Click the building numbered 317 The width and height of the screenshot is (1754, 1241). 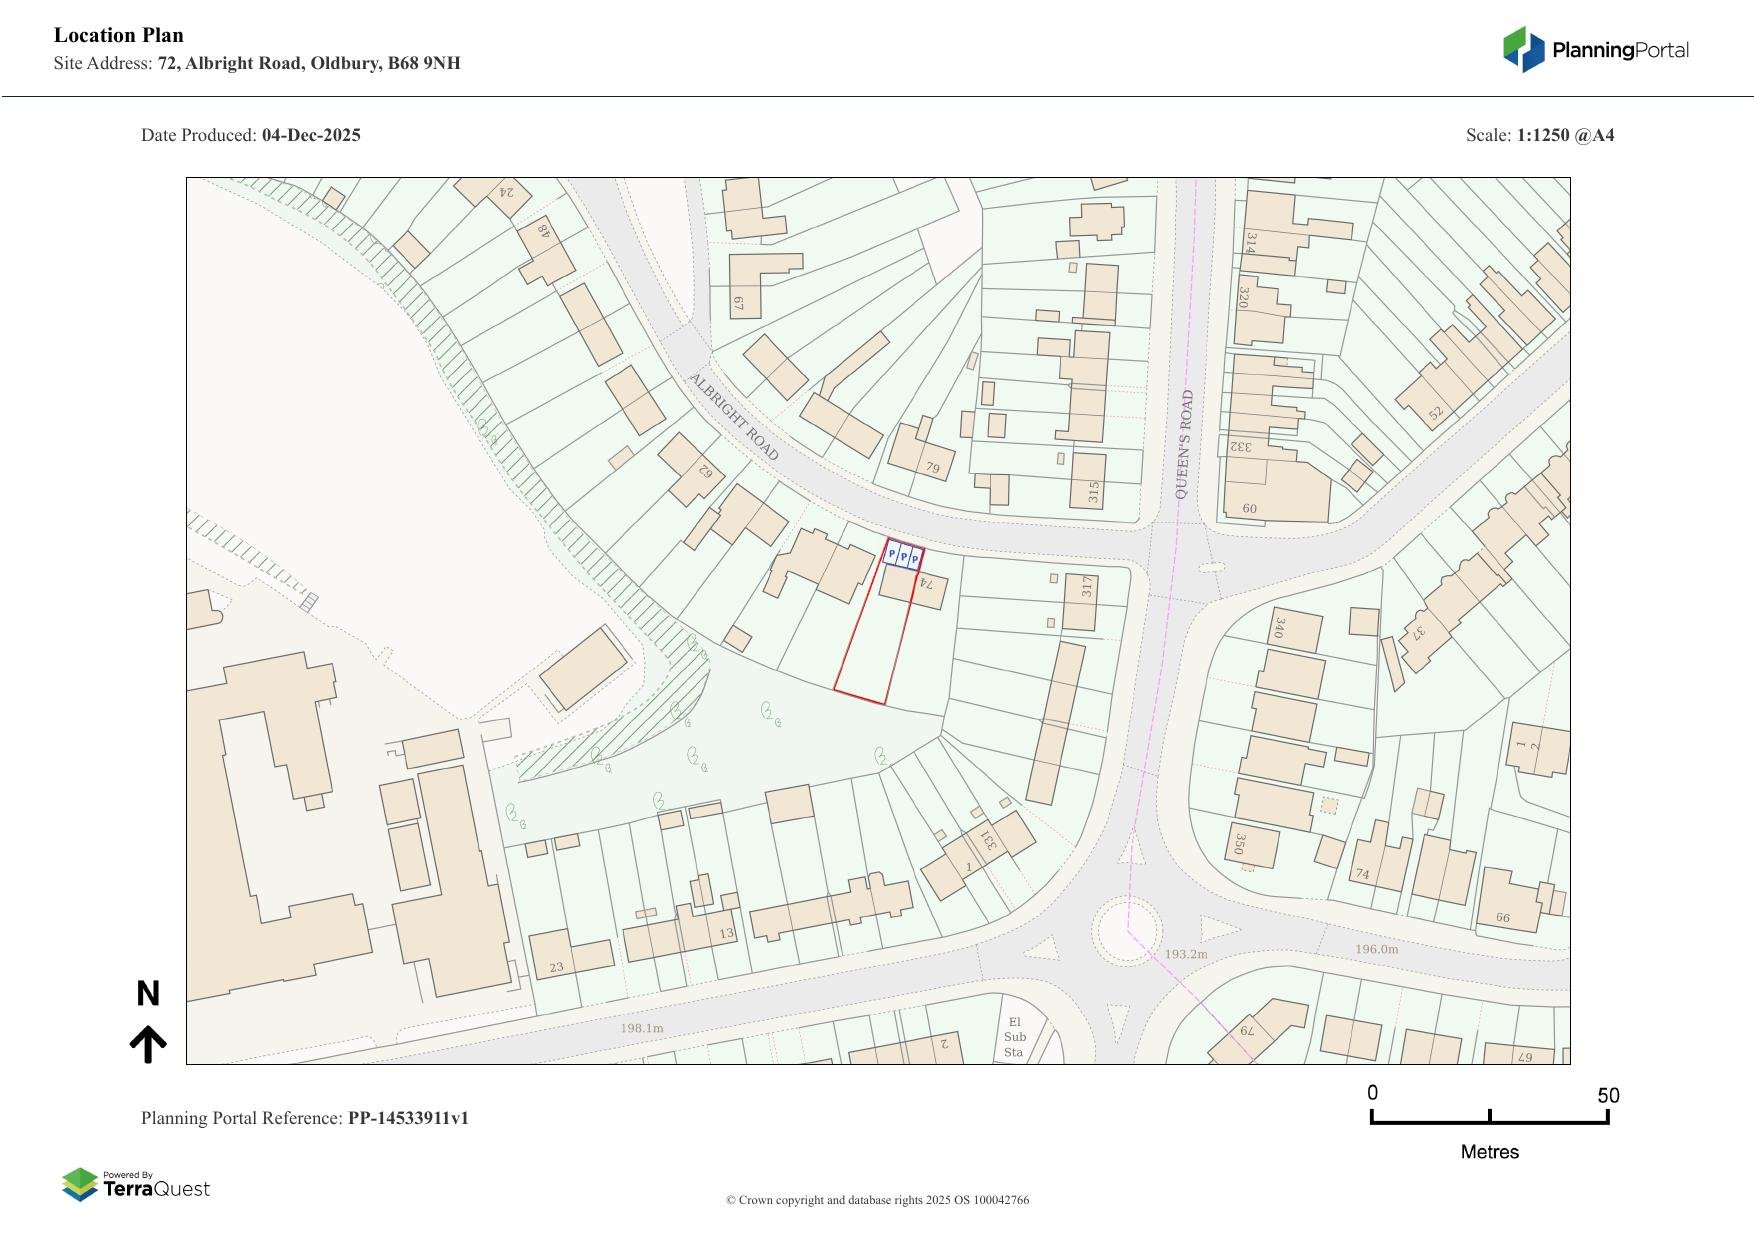pyautogui.click(x=1080, y=601)
